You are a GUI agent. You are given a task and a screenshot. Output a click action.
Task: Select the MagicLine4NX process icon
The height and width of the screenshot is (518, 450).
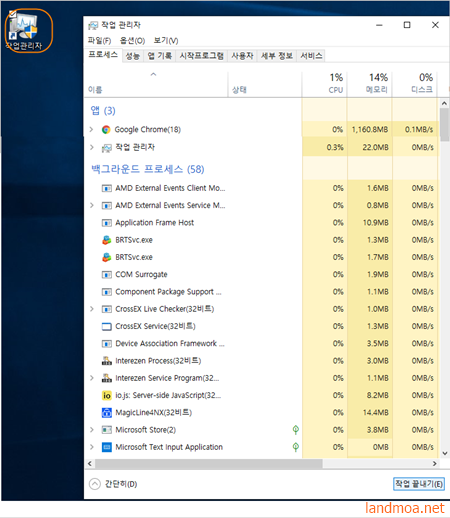pos(106,413)
